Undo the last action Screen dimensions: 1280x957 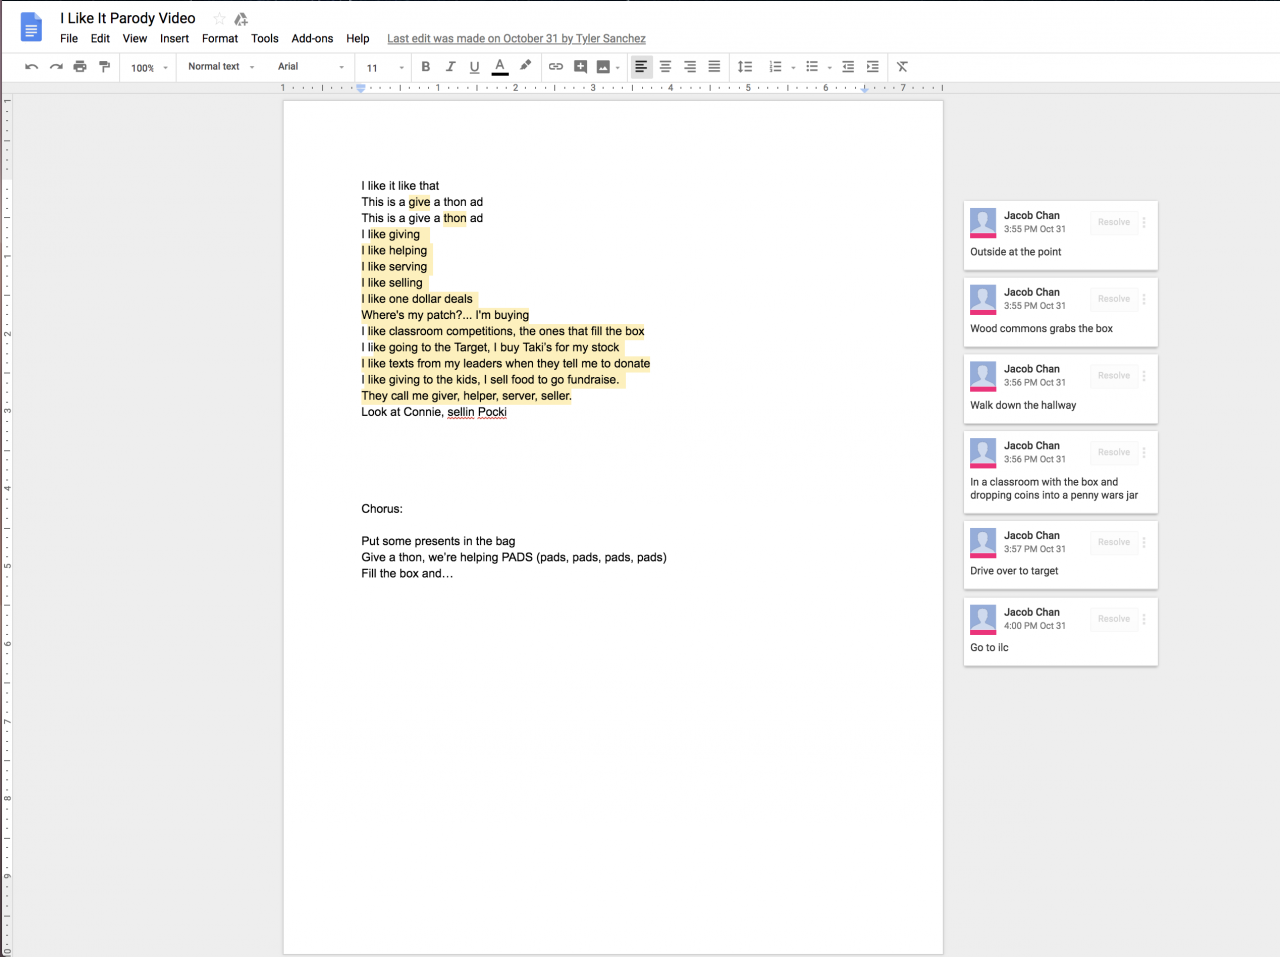click(32, 67)
